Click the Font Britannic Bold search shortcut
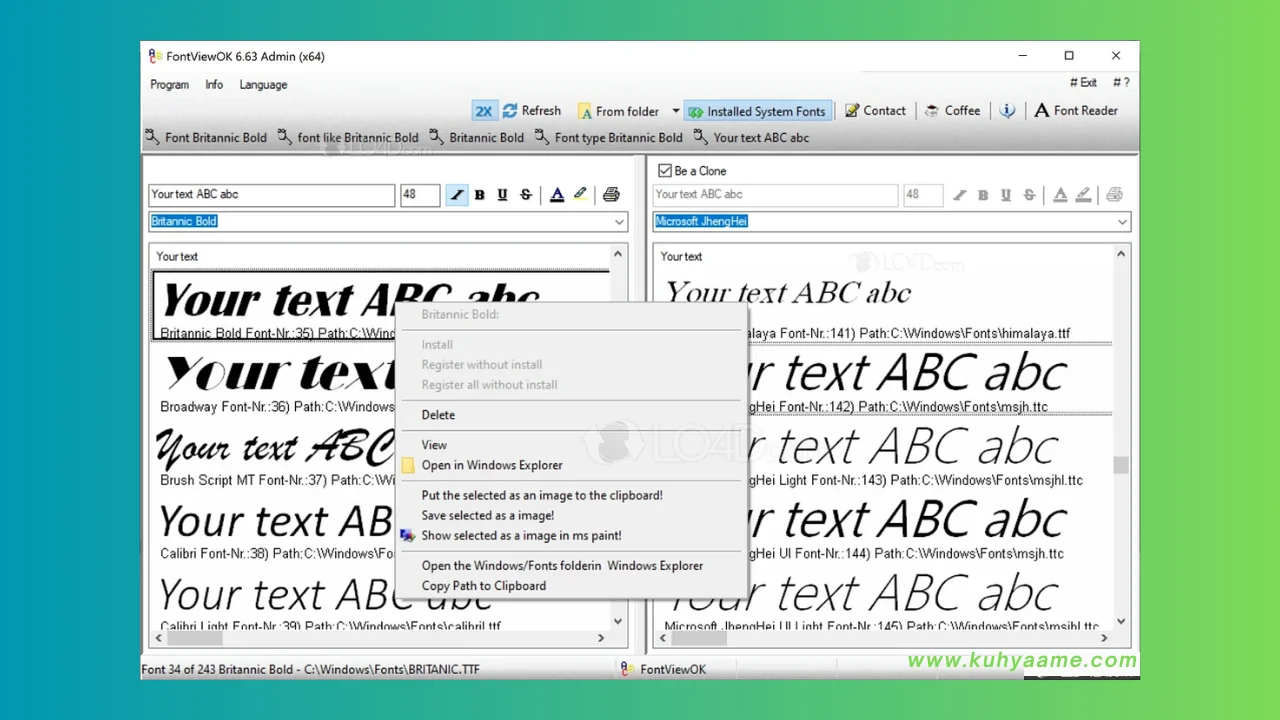This screenshot has height=720, width=1280. click(206, 137)
